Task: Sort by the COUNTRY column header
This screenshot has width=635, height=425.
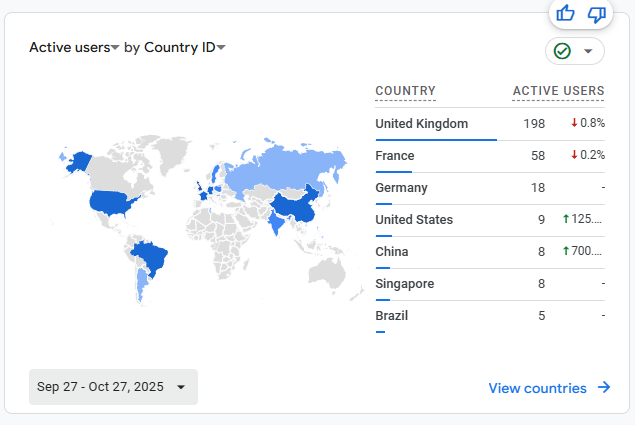Action: pyautogui.click(x=405, y=92)
